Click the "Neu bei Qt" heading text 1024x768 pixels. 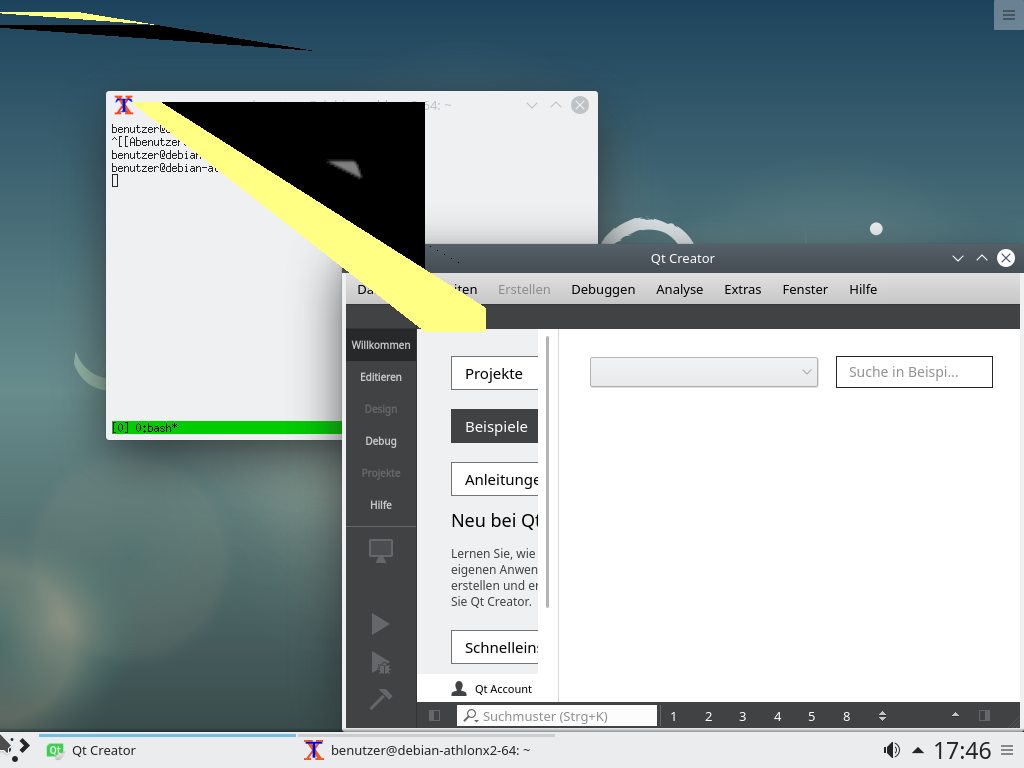pyautogui.click(x=494, y=520)
